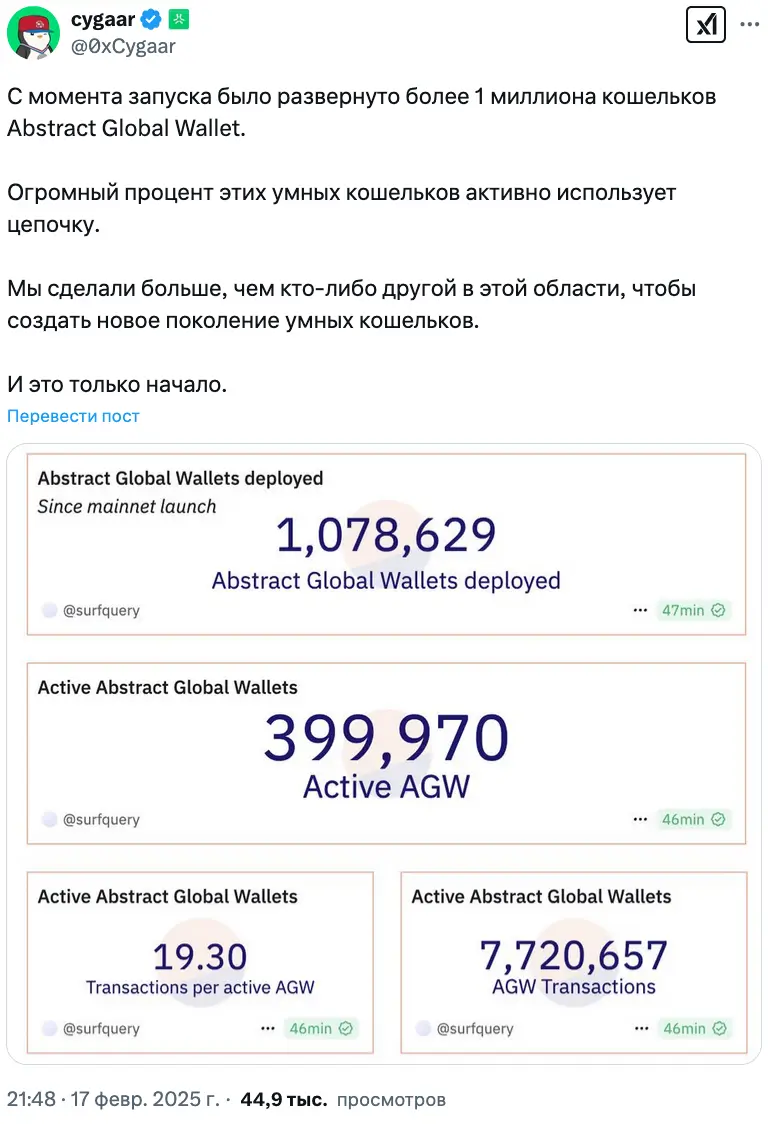Click the 46min badge on 399,970 card
The height and width of the screenshot is (1124, 768).
(x=693, y=819)
